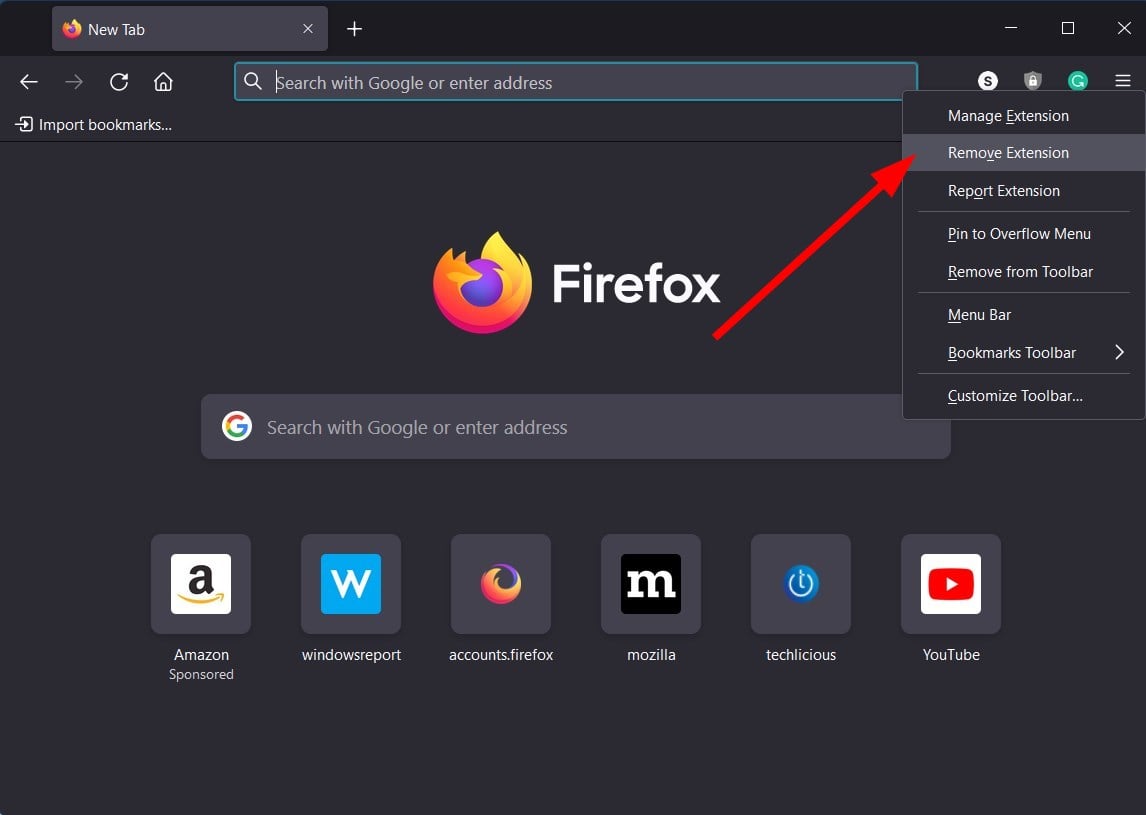Open the techlicious shortcut tile
The image size is (1146, 815).
800,584
